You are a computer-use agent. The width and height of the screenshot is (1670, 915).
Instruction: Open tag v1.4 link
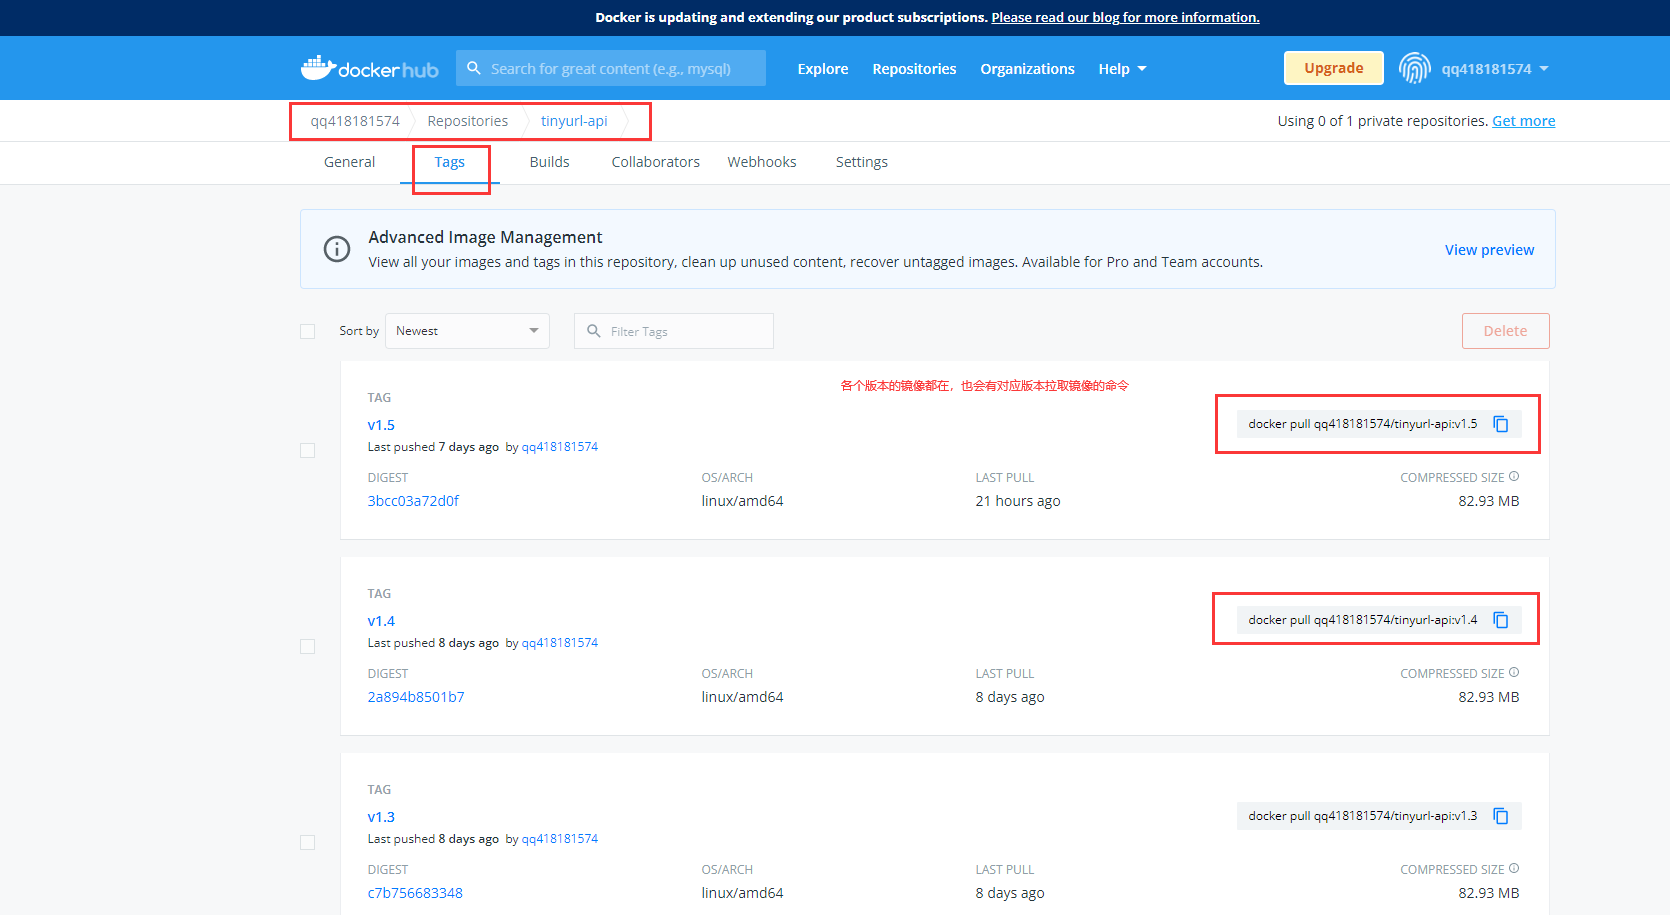tap(381, 621)
